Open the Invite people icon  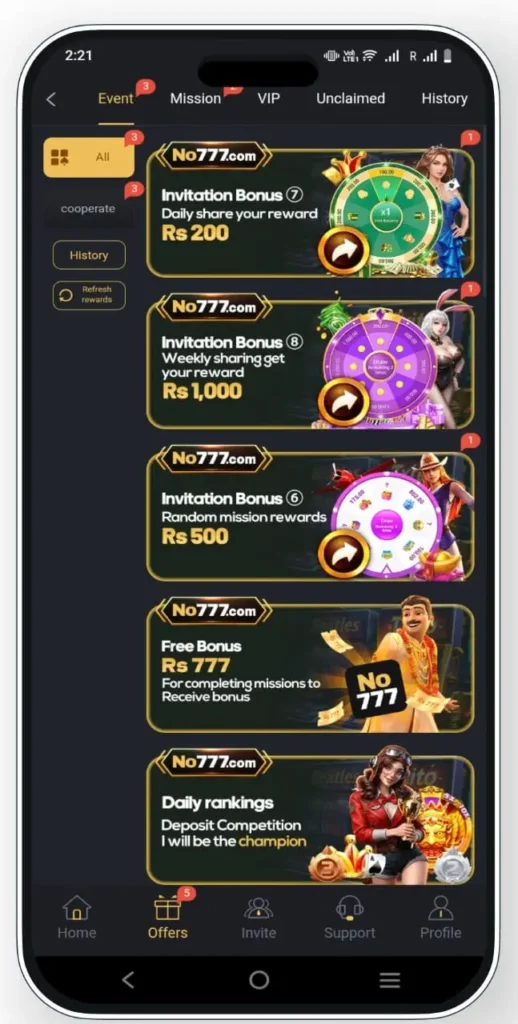tap(258, 908)
